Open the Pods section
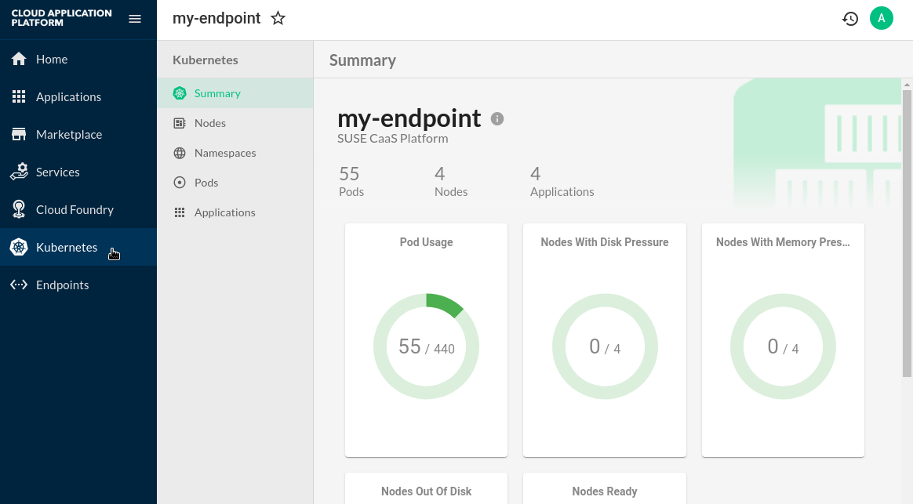This screenshot has height=504, width=913. click(206, 183)
